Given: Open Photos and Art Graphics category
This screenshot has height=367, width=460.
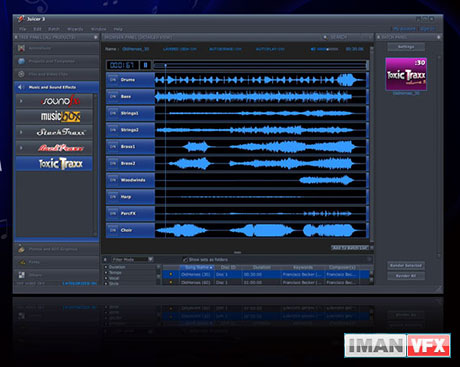Looking at the screenshot, I should click(x=57, y=249).
